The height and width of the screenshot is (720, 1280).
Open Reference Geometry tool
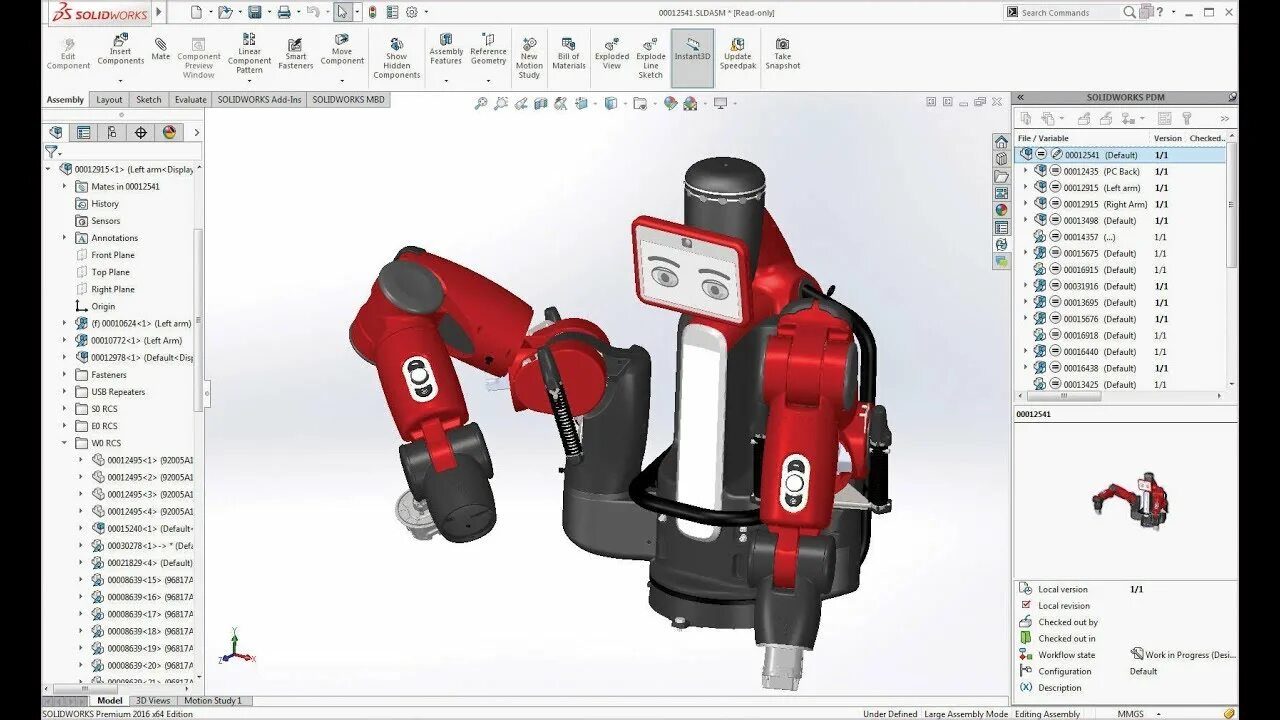[x=488, y=50]
